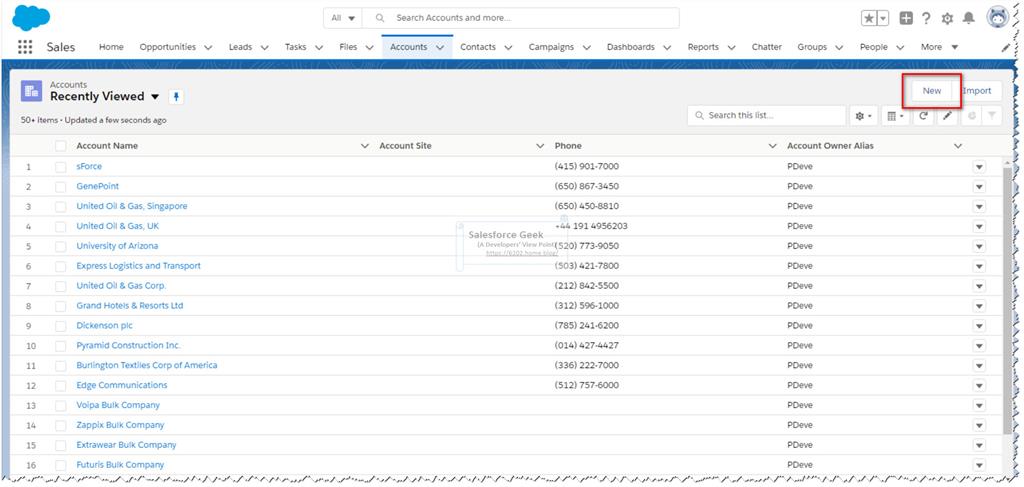
Task: Open the Zappix Bulk Company account
Action: tap(120, 426)
